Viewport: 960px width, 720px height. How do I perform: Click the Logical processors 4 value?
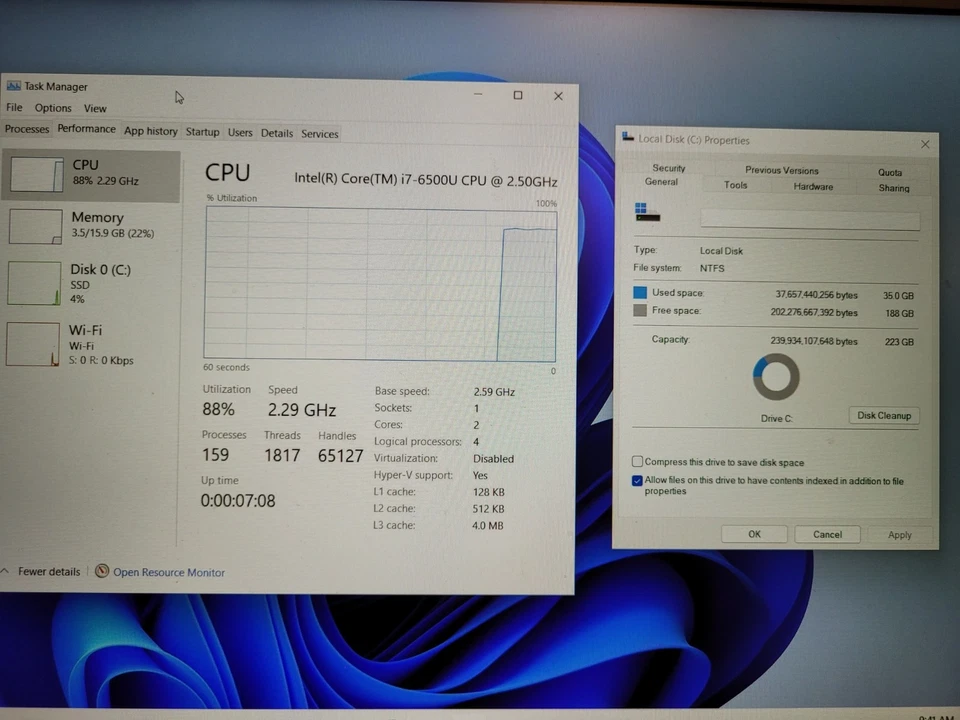point(476,441)
